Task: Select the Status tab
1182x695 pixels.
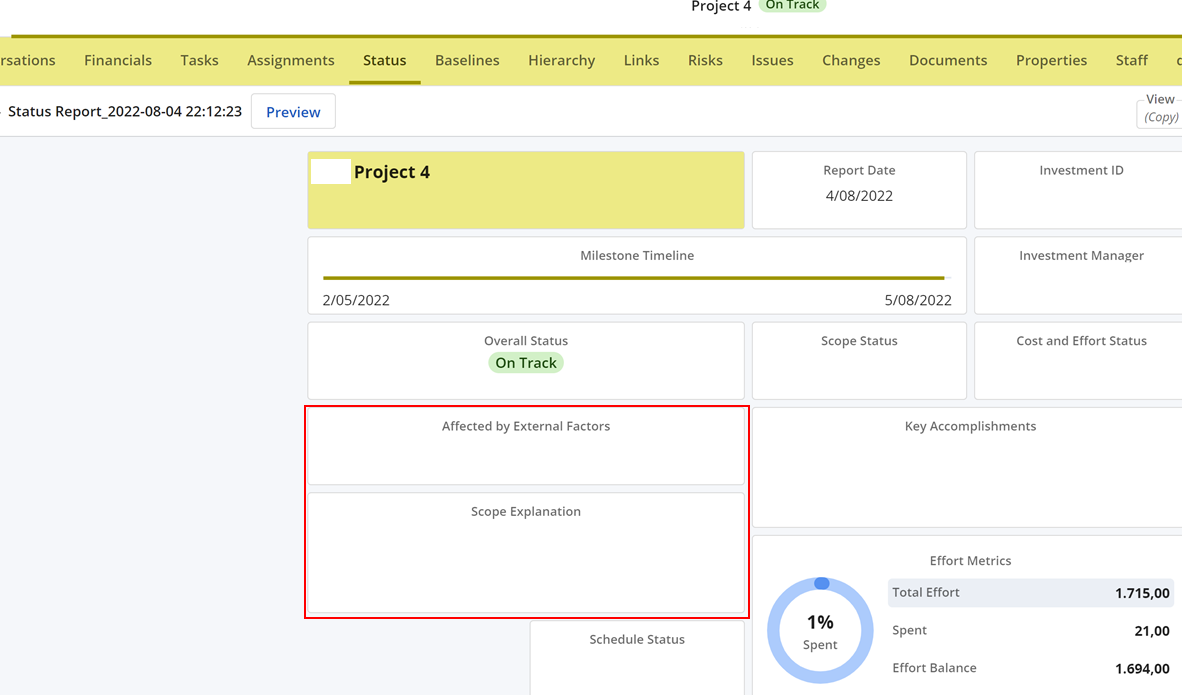Action: (384, 60)
